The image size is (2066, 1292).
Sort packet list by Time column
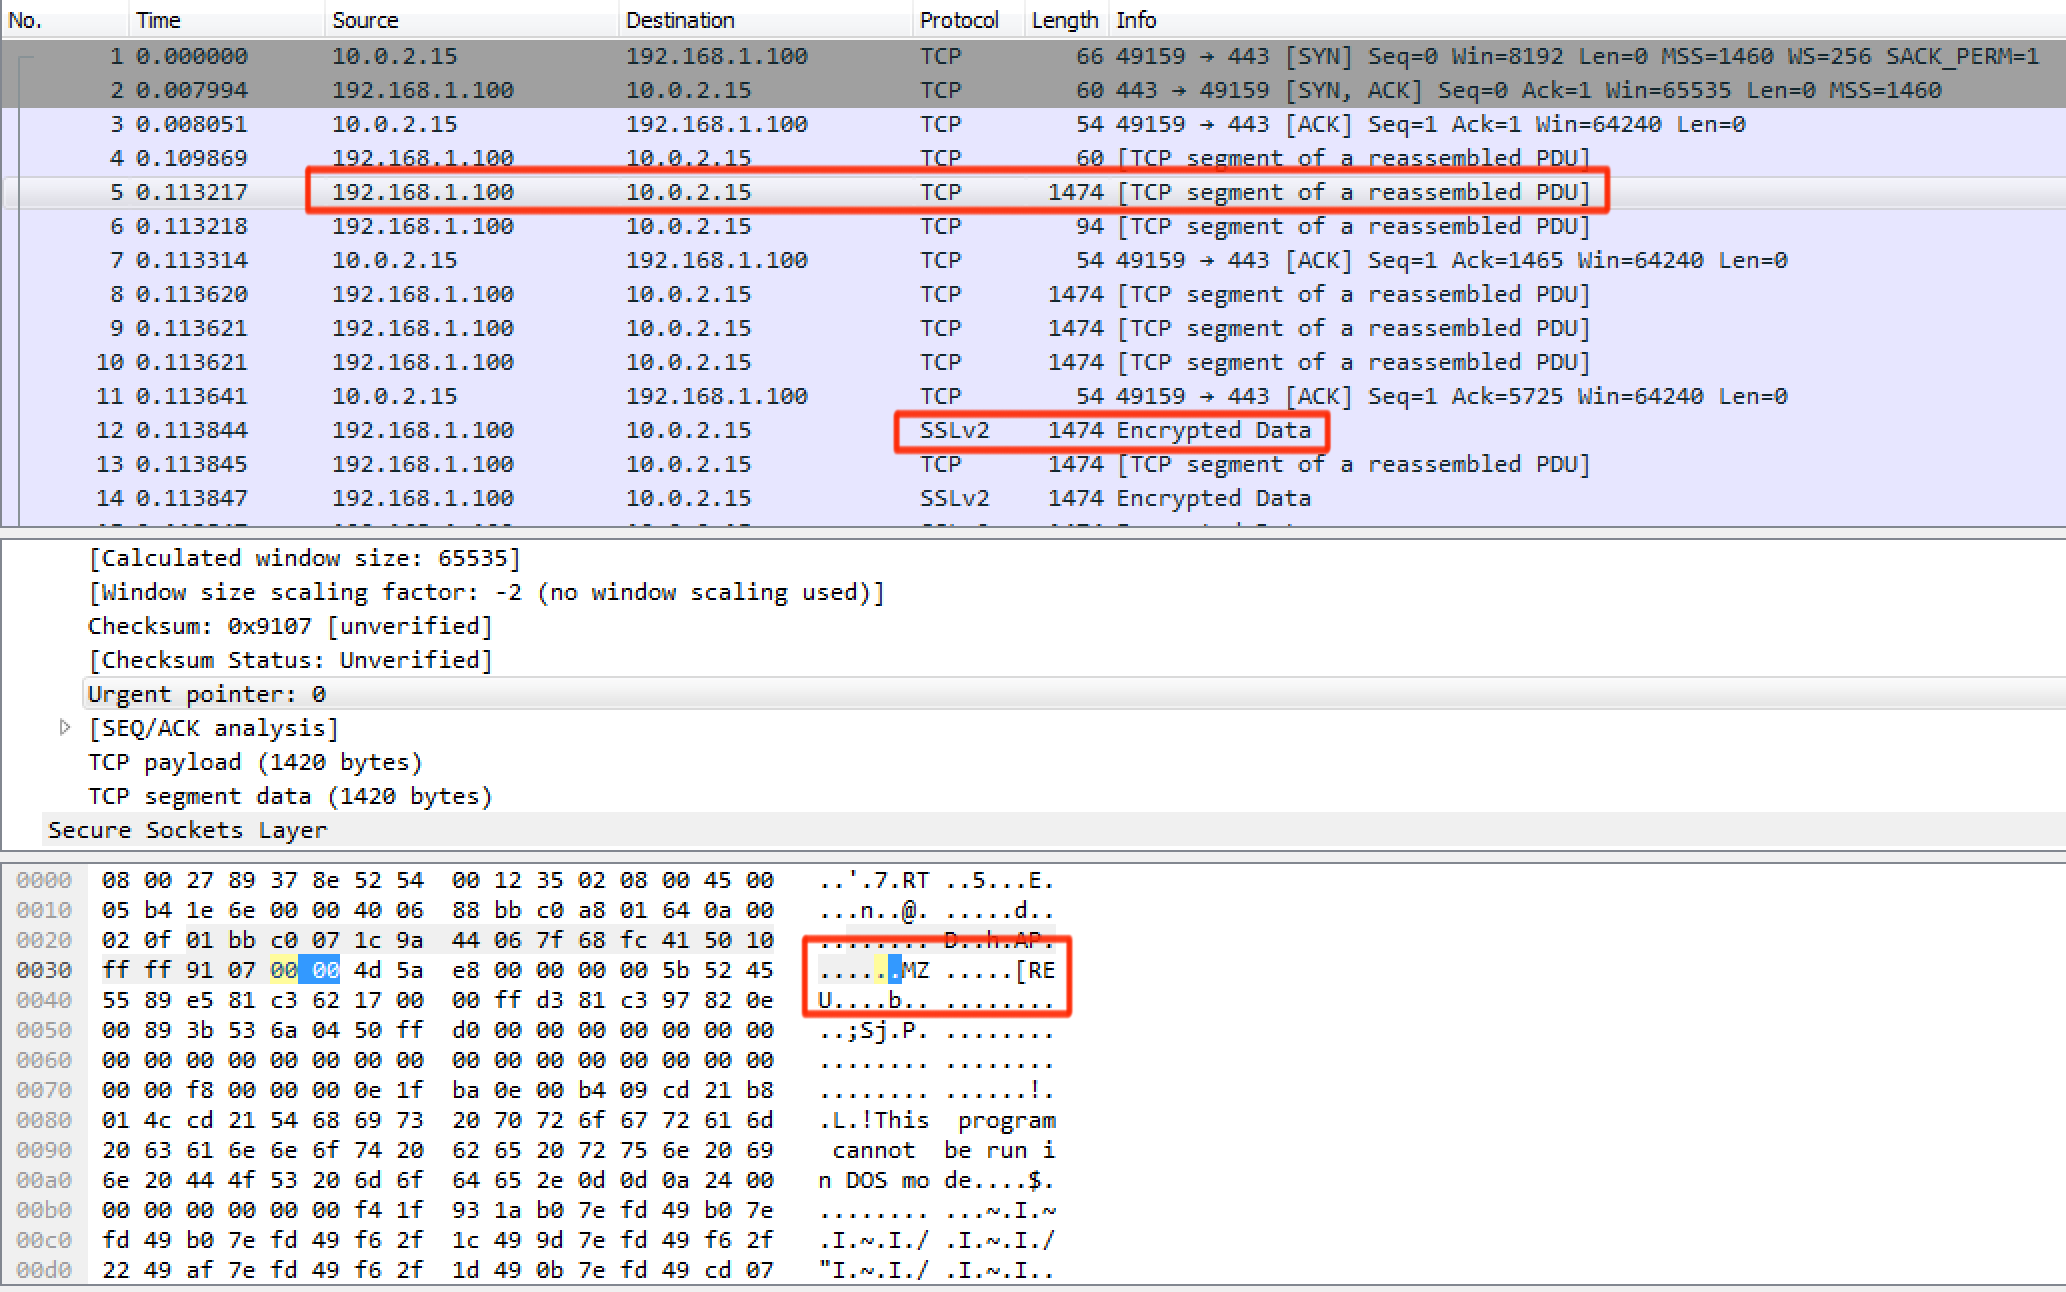point(158,20)
